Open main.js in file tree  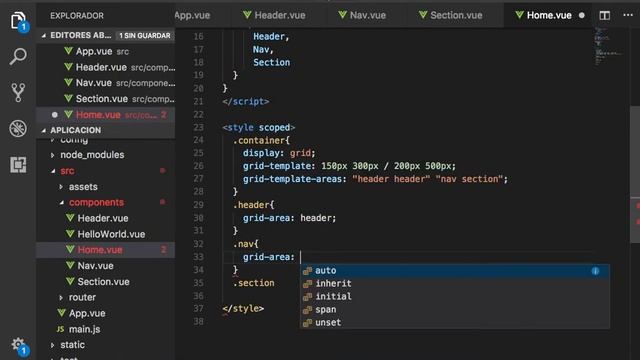pyautogui.click(x=106, y=329)
